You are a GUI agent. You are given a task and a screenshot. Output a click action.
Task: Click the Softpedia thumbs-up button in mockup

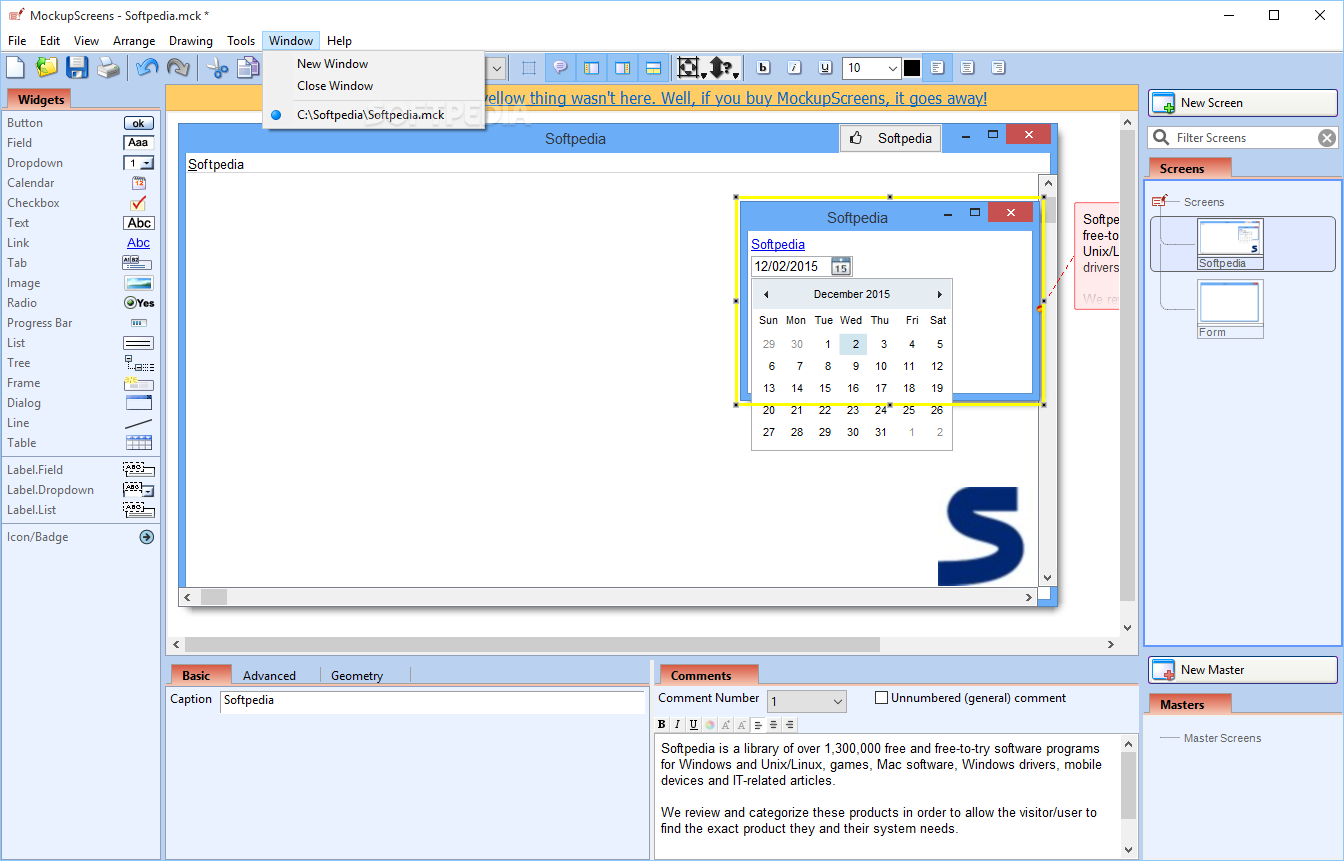click(890, 139)
